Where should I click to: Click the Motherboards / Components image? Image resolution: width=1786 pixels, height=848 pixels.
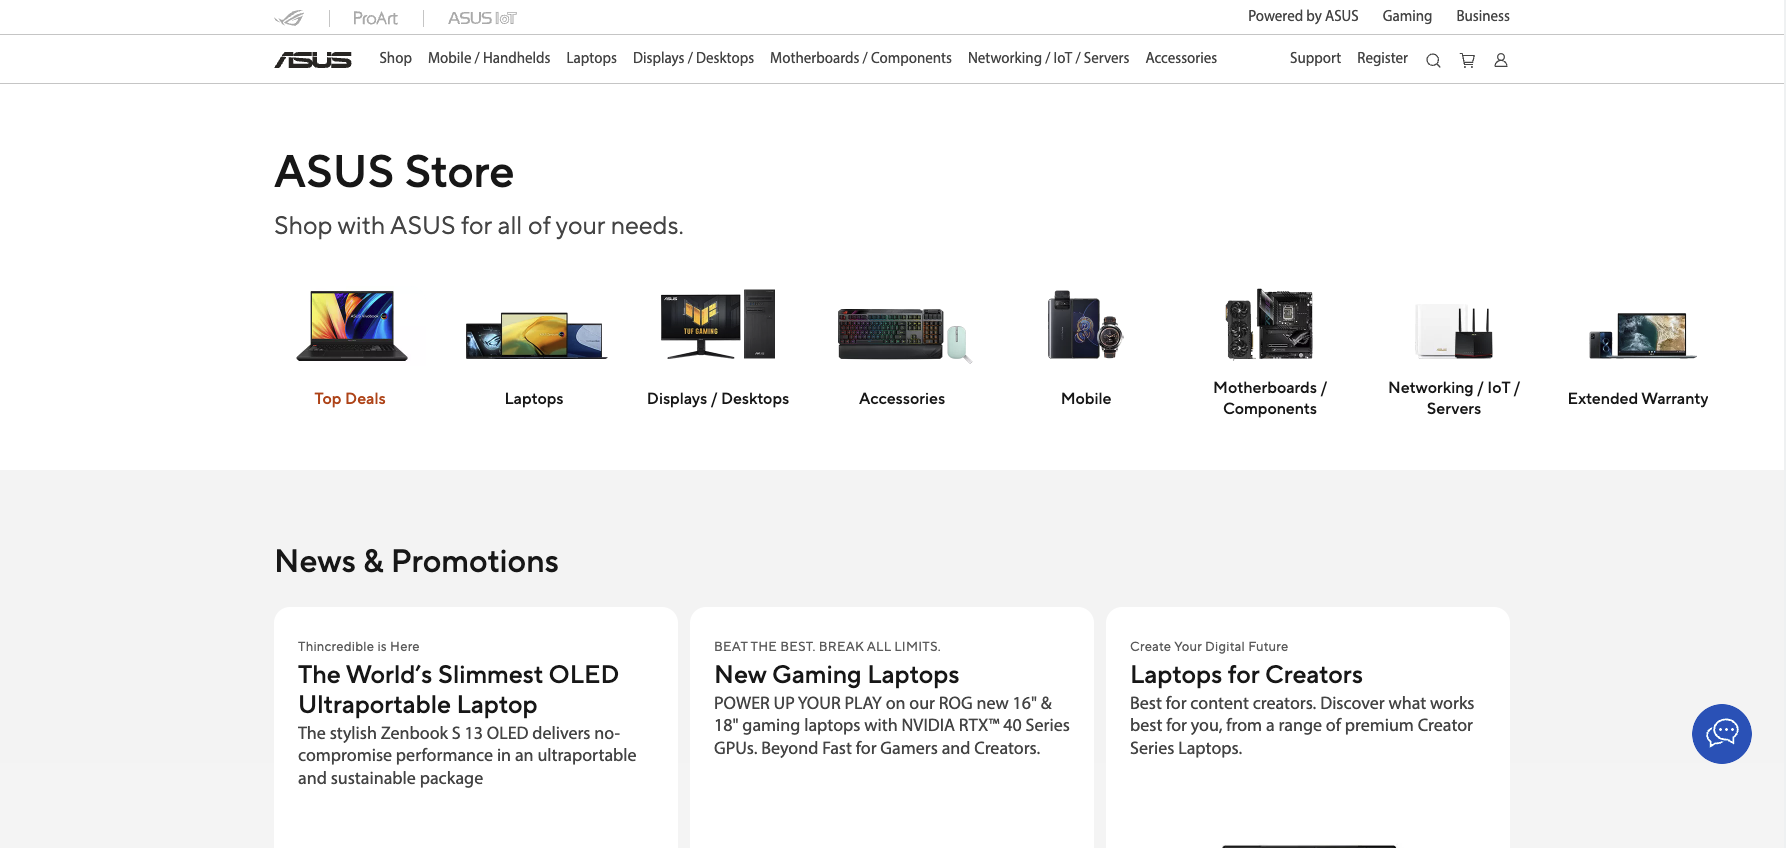(x=1270, y=324)
